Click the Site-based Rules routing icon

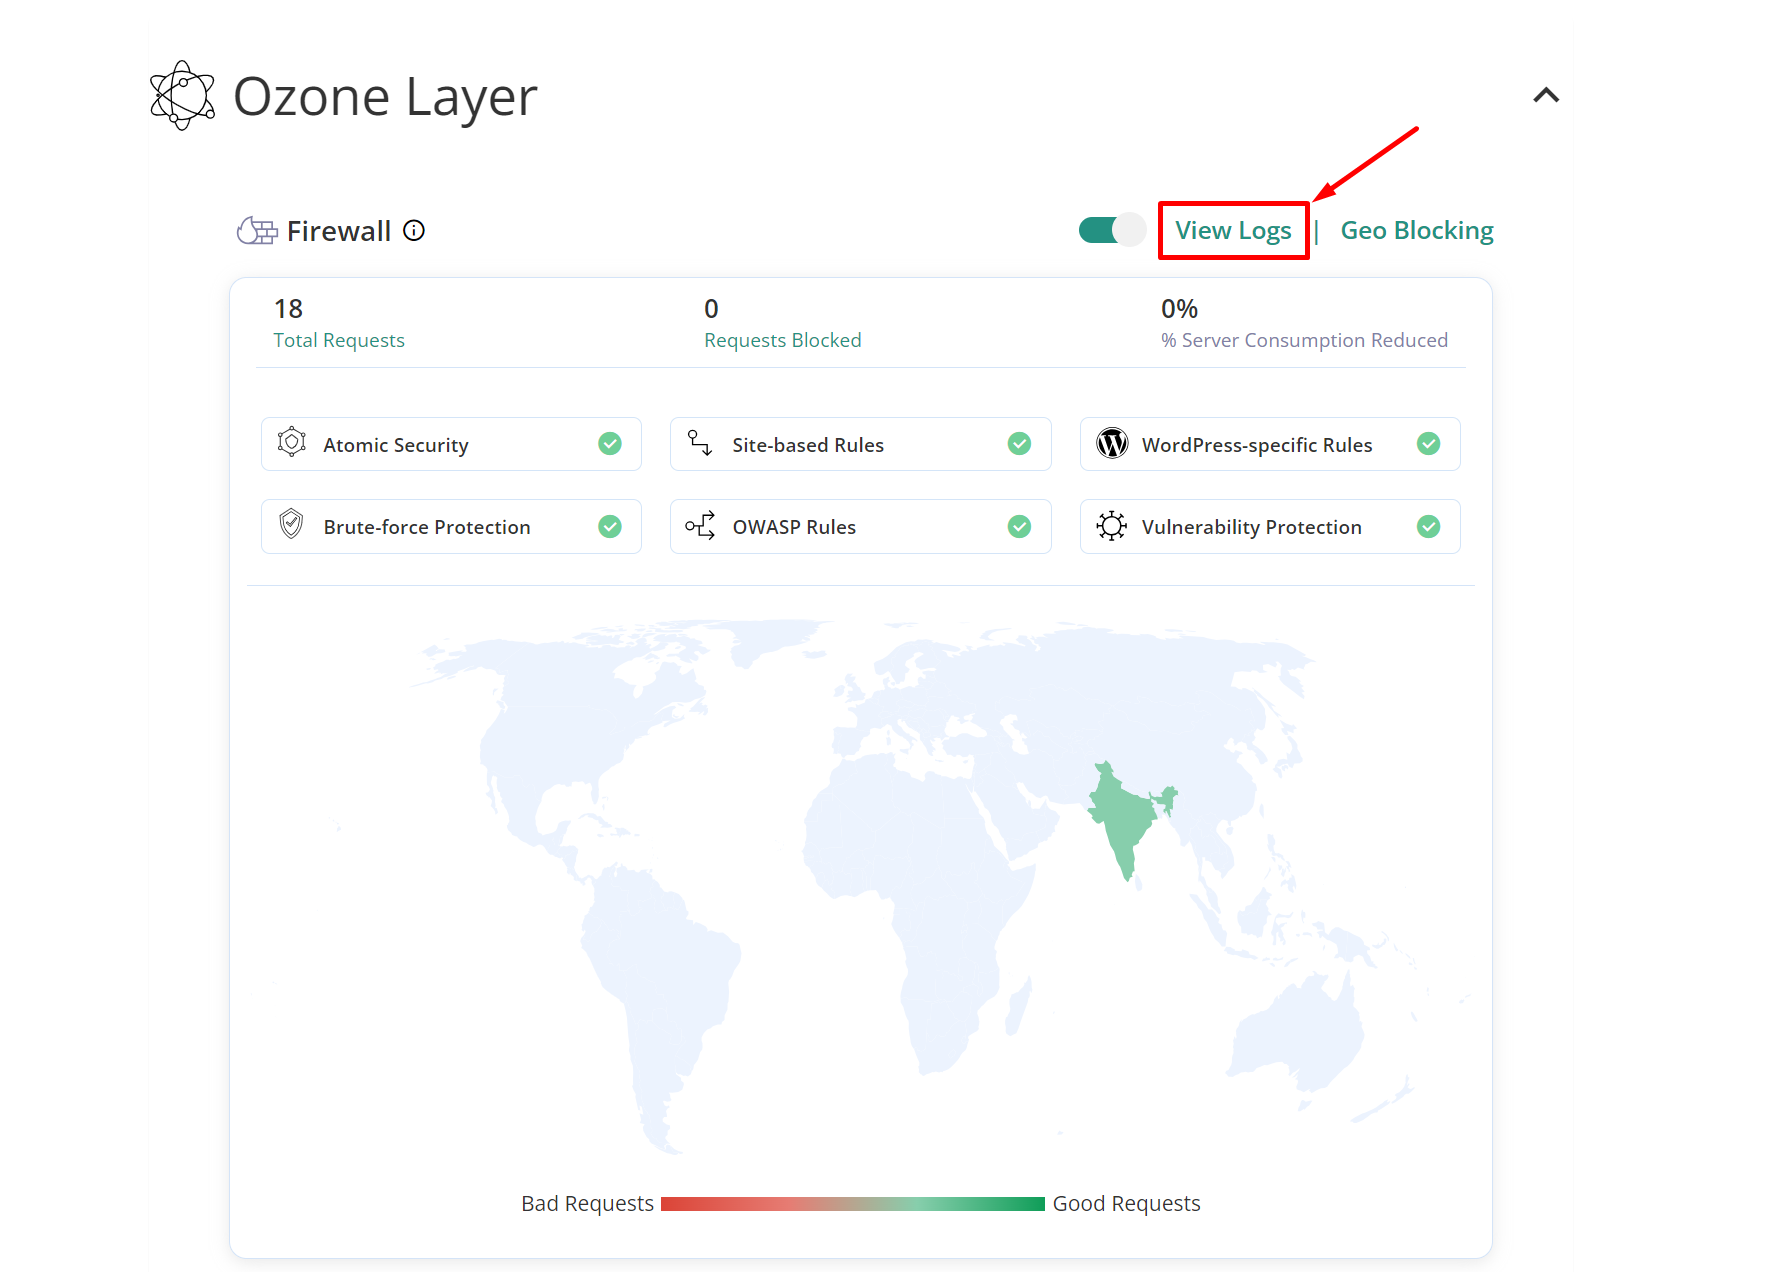click(x=700, y=443)
